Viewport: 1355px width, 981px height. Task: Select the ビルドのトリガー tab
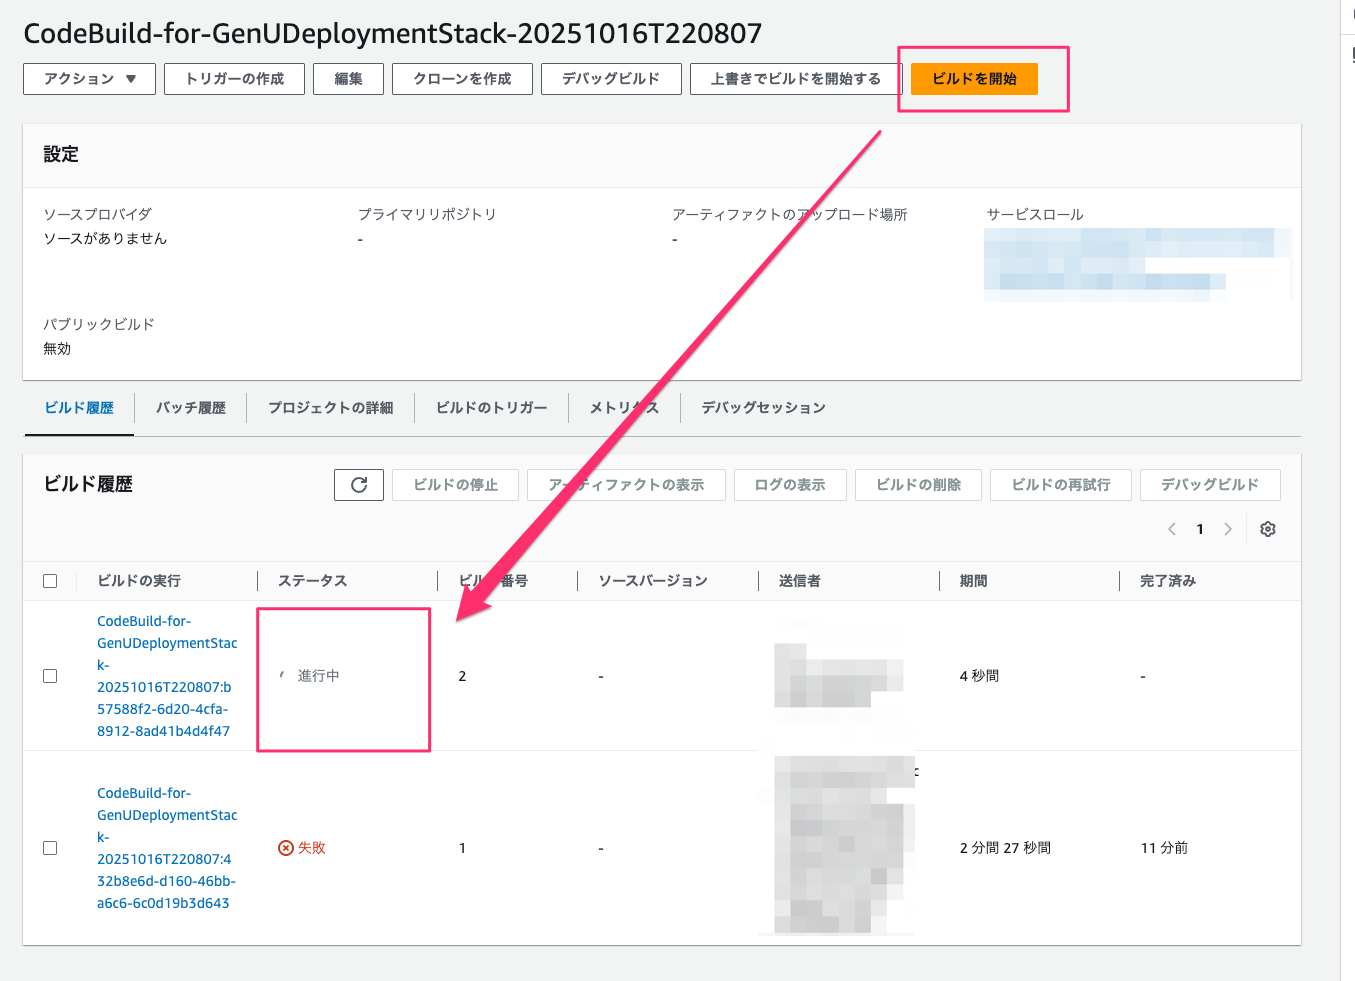pos(491,408)
